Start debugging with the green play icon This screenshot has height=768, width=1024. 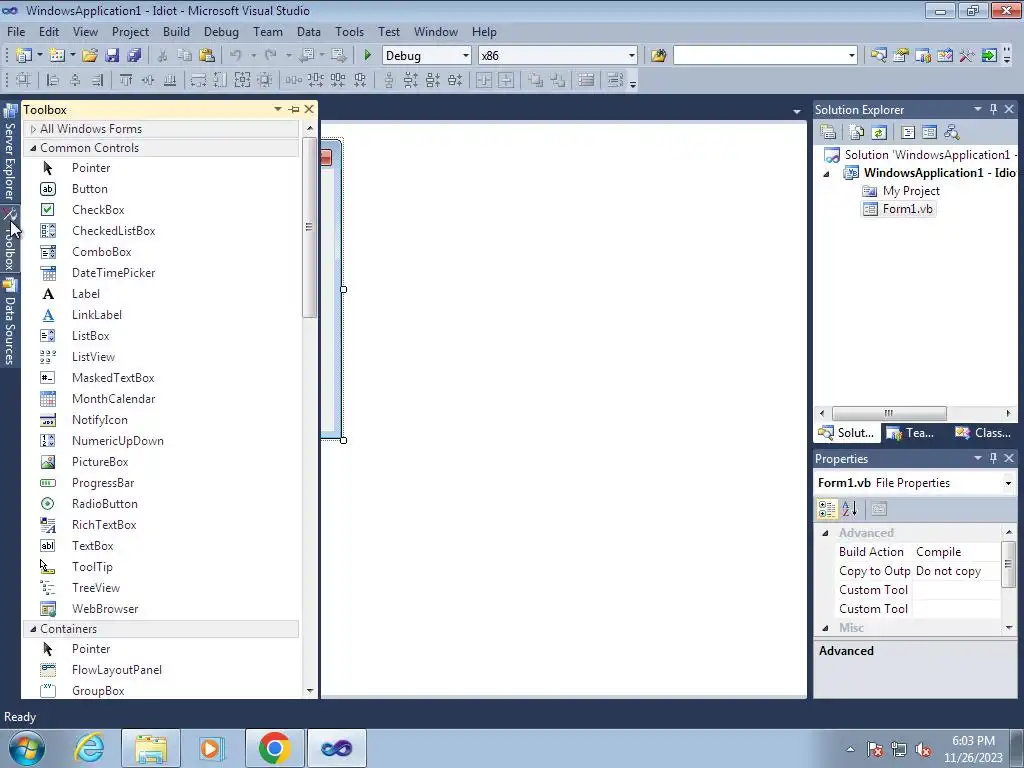pyautogui.click(x=367, y=56)
